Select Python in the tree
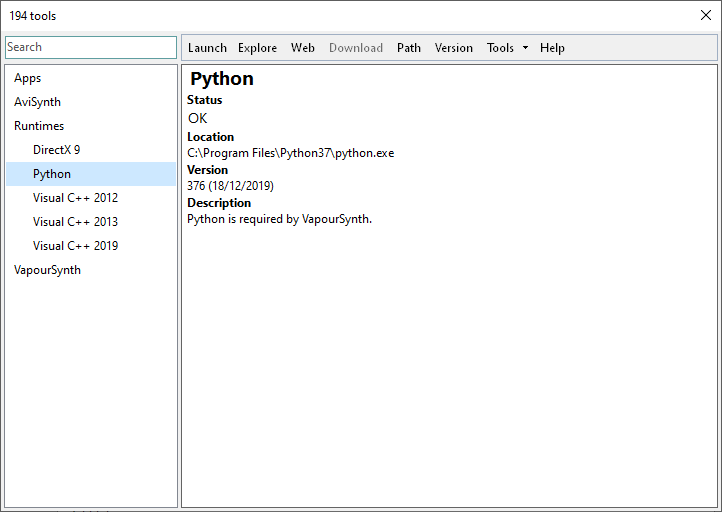Image resolution: width=722 pixels, height=512 pixels. 91,174
